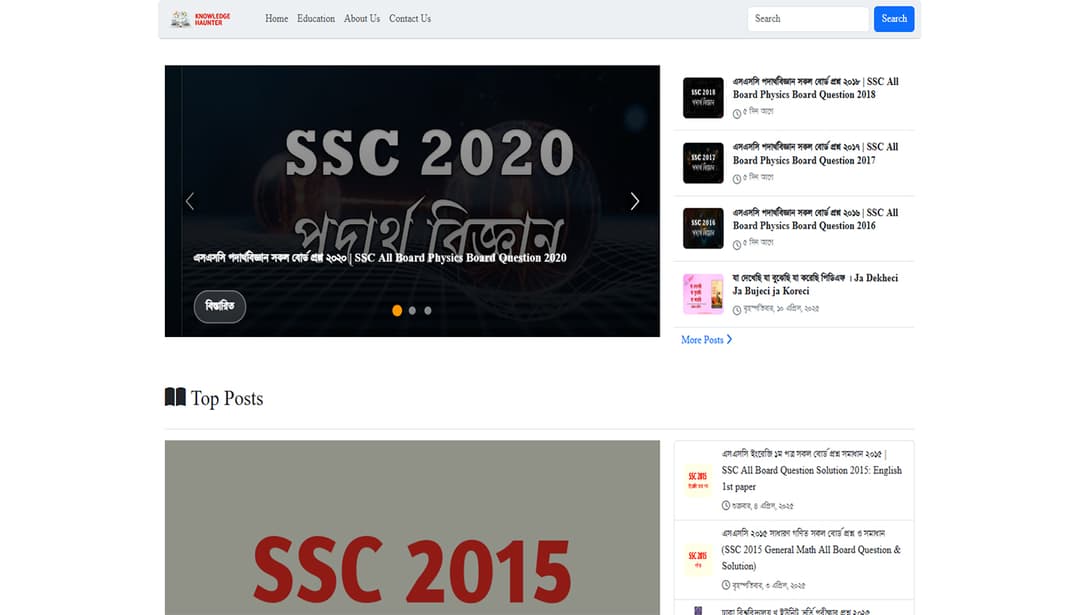Viewport: 1080px width, 615px height.
Task: Click the book icon beside Top Posts
Action: 175,397
